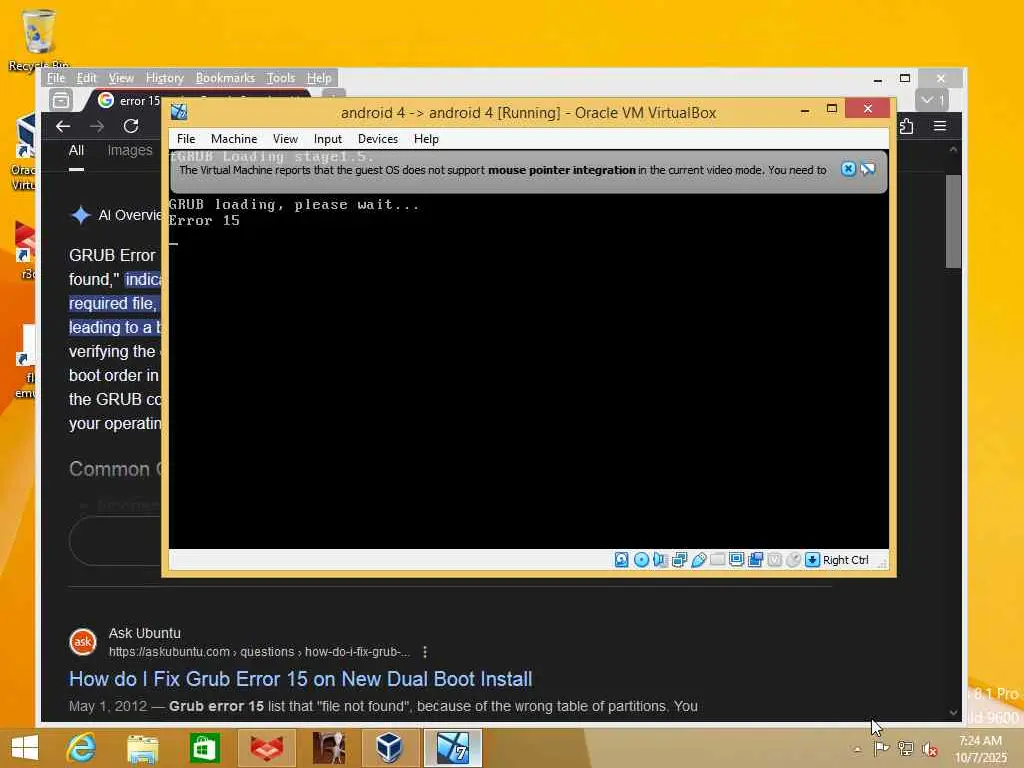Click audio indicator in VirtualBox status bar

click(x=660, y=560)
